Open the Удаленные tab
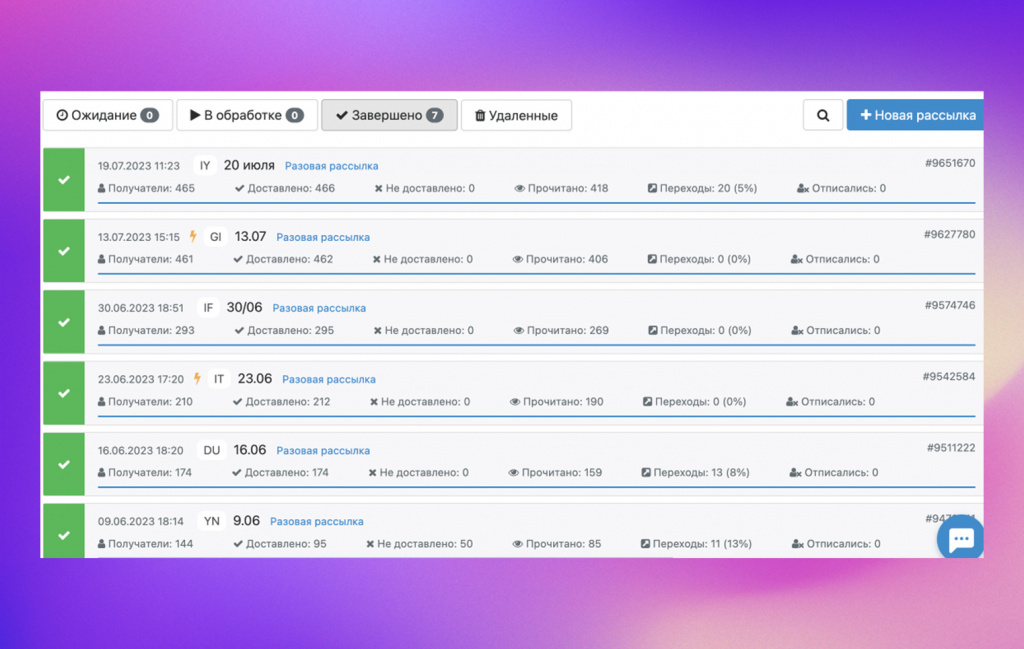The height and width of the screenshot is (649, 1024). pyautogui.click(x=516, y=116)
